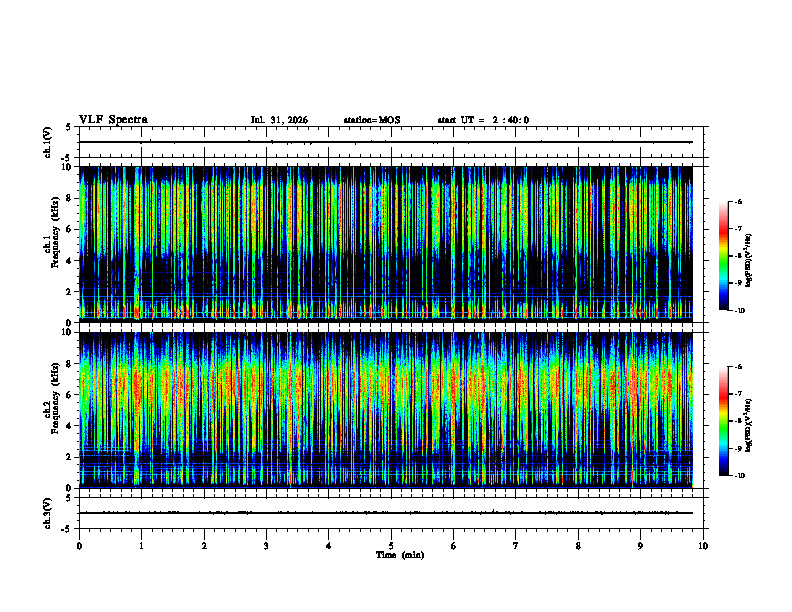This screenshot has height=612, width=792.
Task: Select the date text "Jul. 31, 2026"
Action: click(279, 120)
